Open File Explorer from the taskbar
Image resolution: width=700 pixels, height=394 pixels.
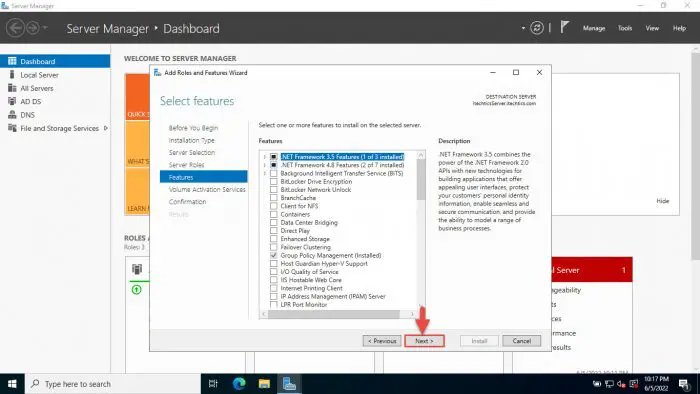coord(264,384)
